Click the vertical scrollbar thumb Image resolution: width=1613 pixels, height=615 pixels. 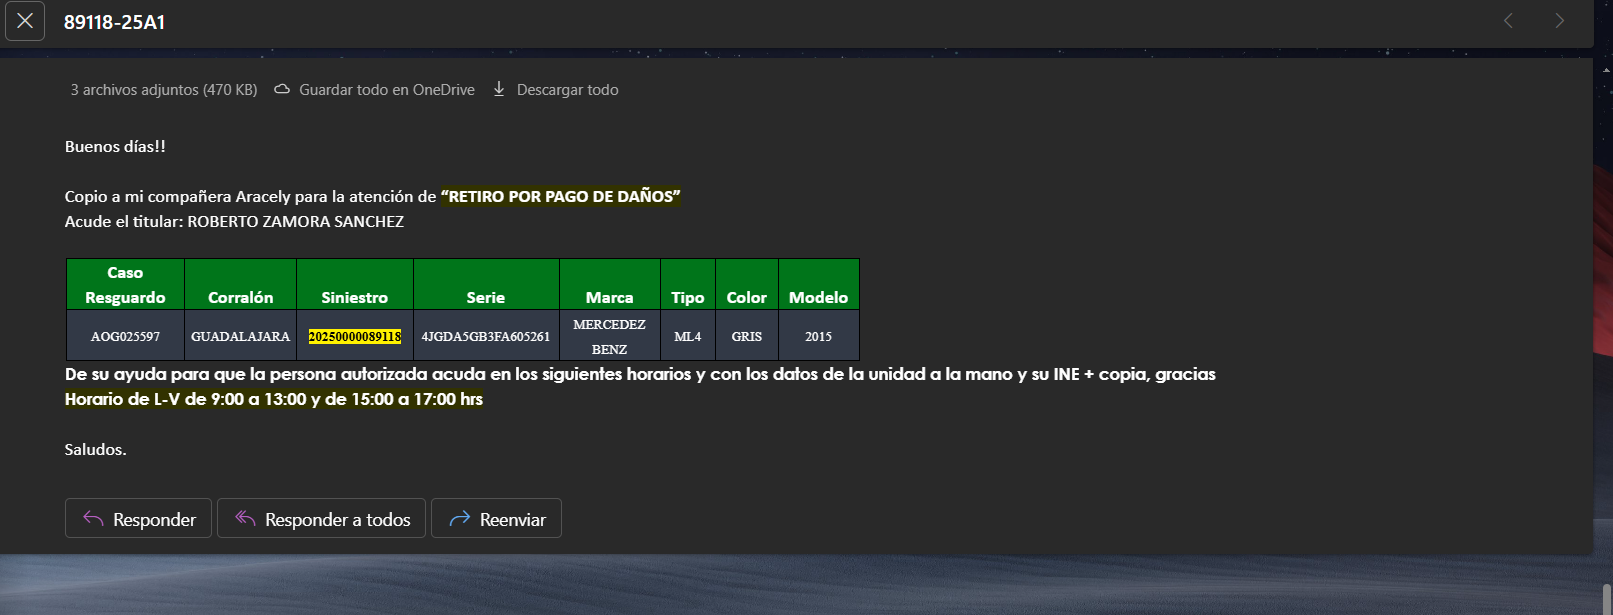coord(1606,599)
